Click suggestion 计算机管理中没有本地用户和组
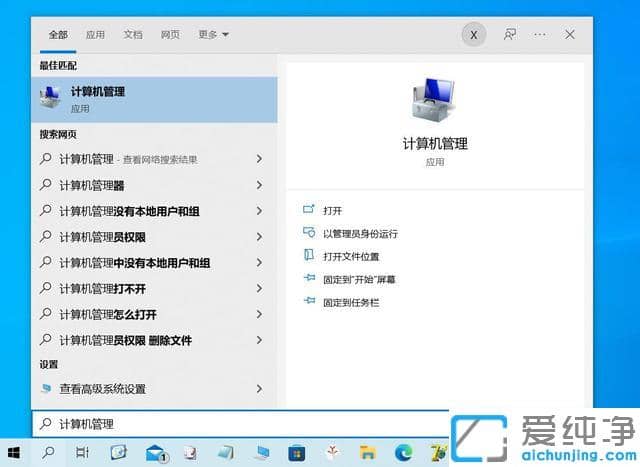 [x=135, y=263]
